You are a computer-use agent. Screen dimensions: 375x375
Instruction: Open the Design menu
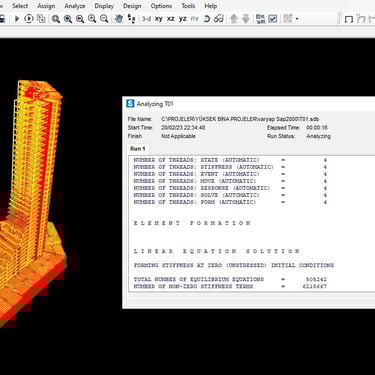coord(132,6)
